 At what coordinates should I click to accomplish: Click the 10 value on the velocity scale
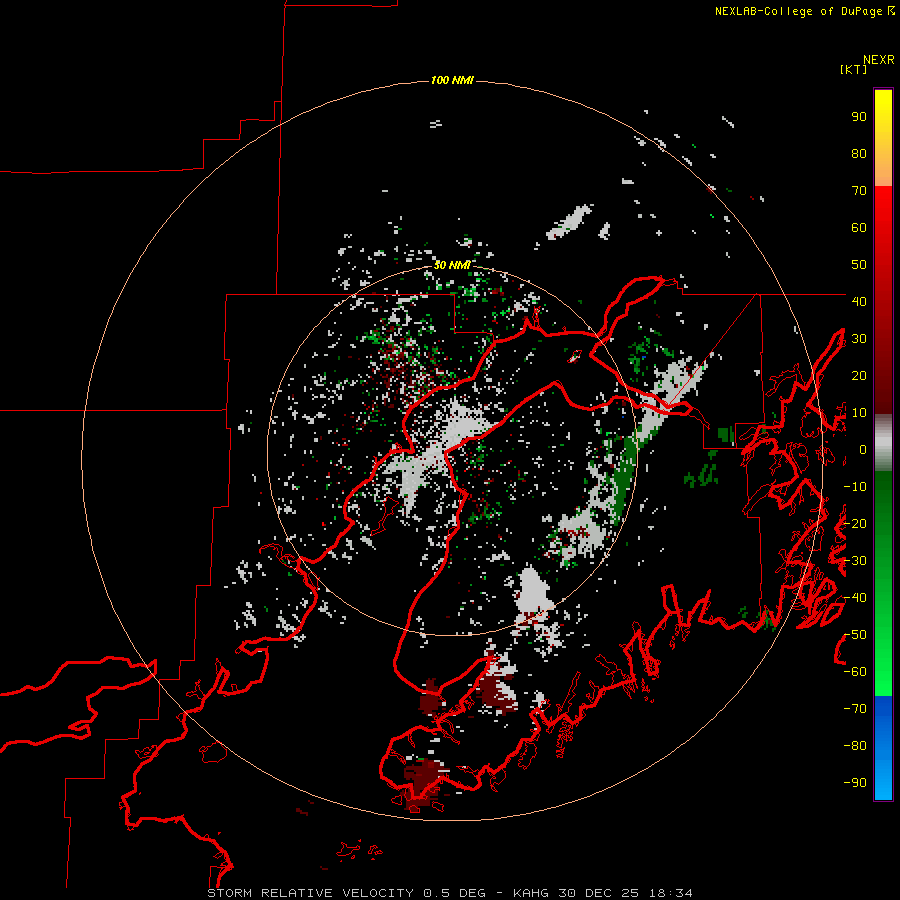click(859, 413)
